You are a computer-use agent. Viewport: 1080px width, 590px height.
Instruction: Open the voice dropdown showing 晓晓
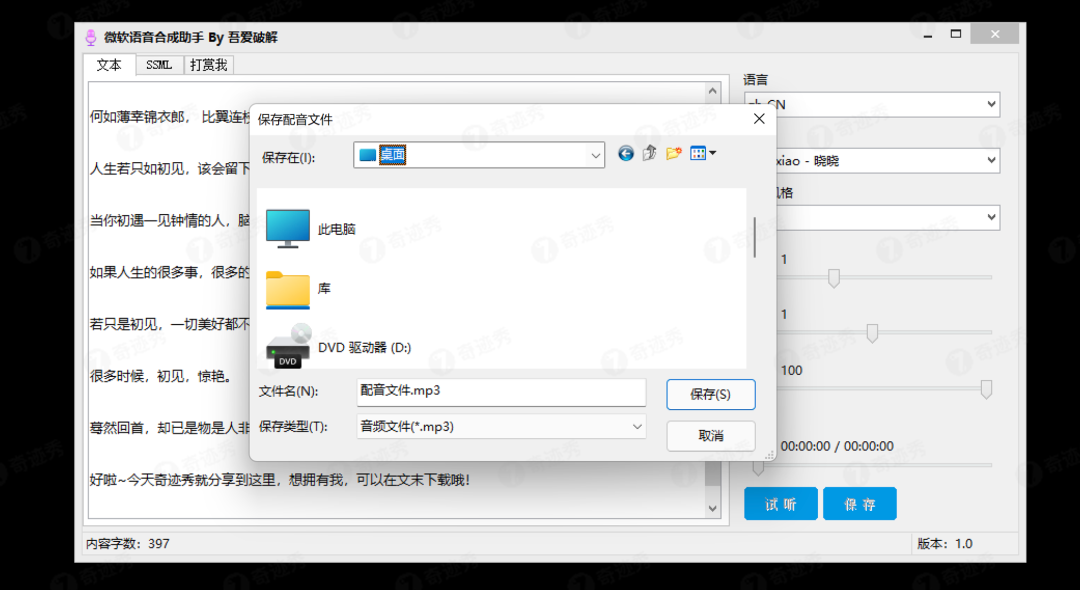pyautogui.click(x=872, y=160)
